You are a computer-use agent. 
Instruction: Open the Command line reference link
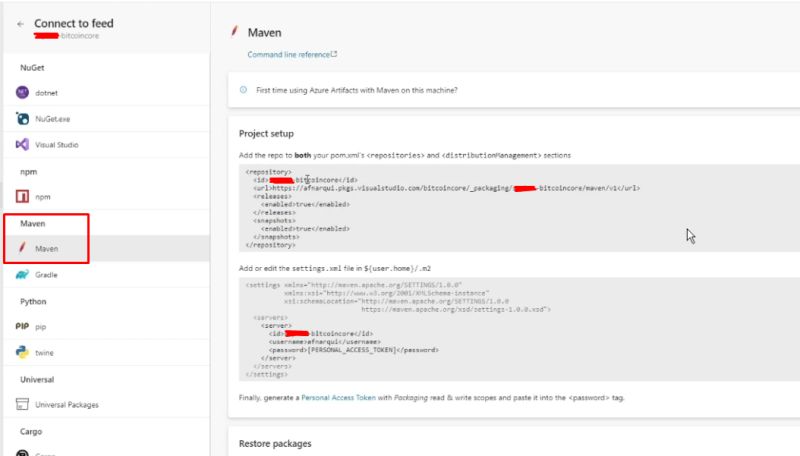click(292, 55)
